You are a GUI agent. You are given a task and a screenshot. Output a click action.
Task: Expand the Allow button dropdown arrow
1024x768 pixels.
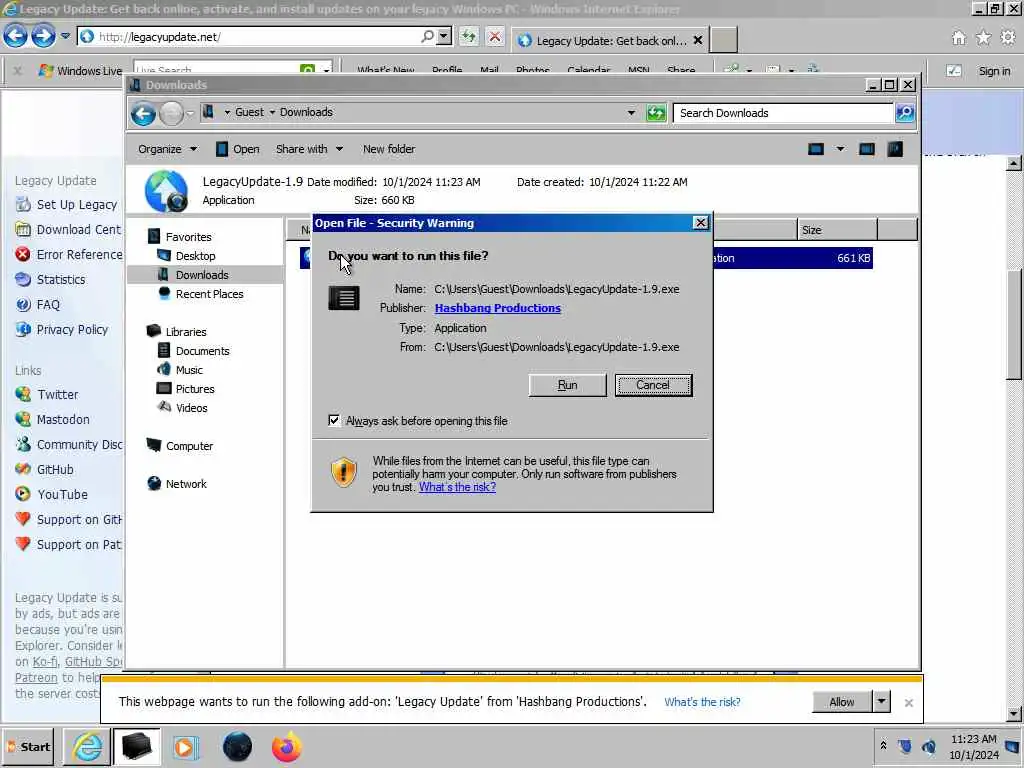coord(882,702)
